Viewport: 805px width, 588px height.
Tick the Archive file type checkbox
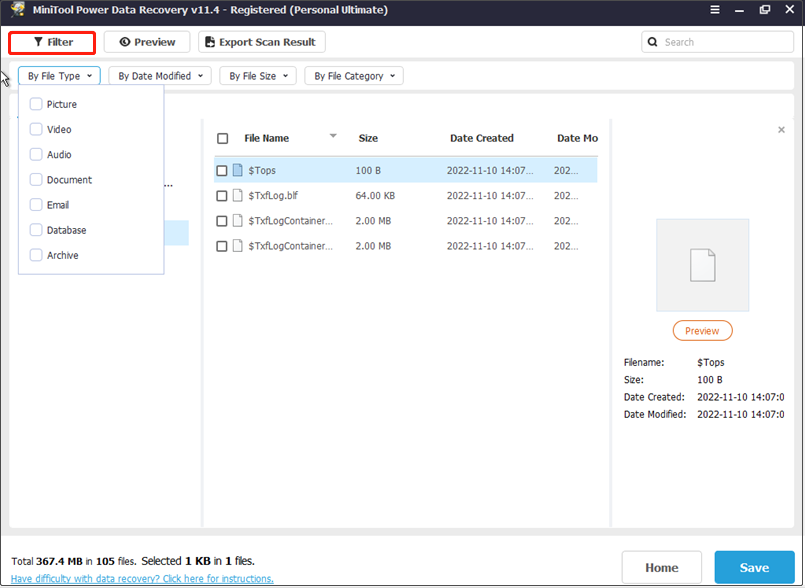[36, 255]
